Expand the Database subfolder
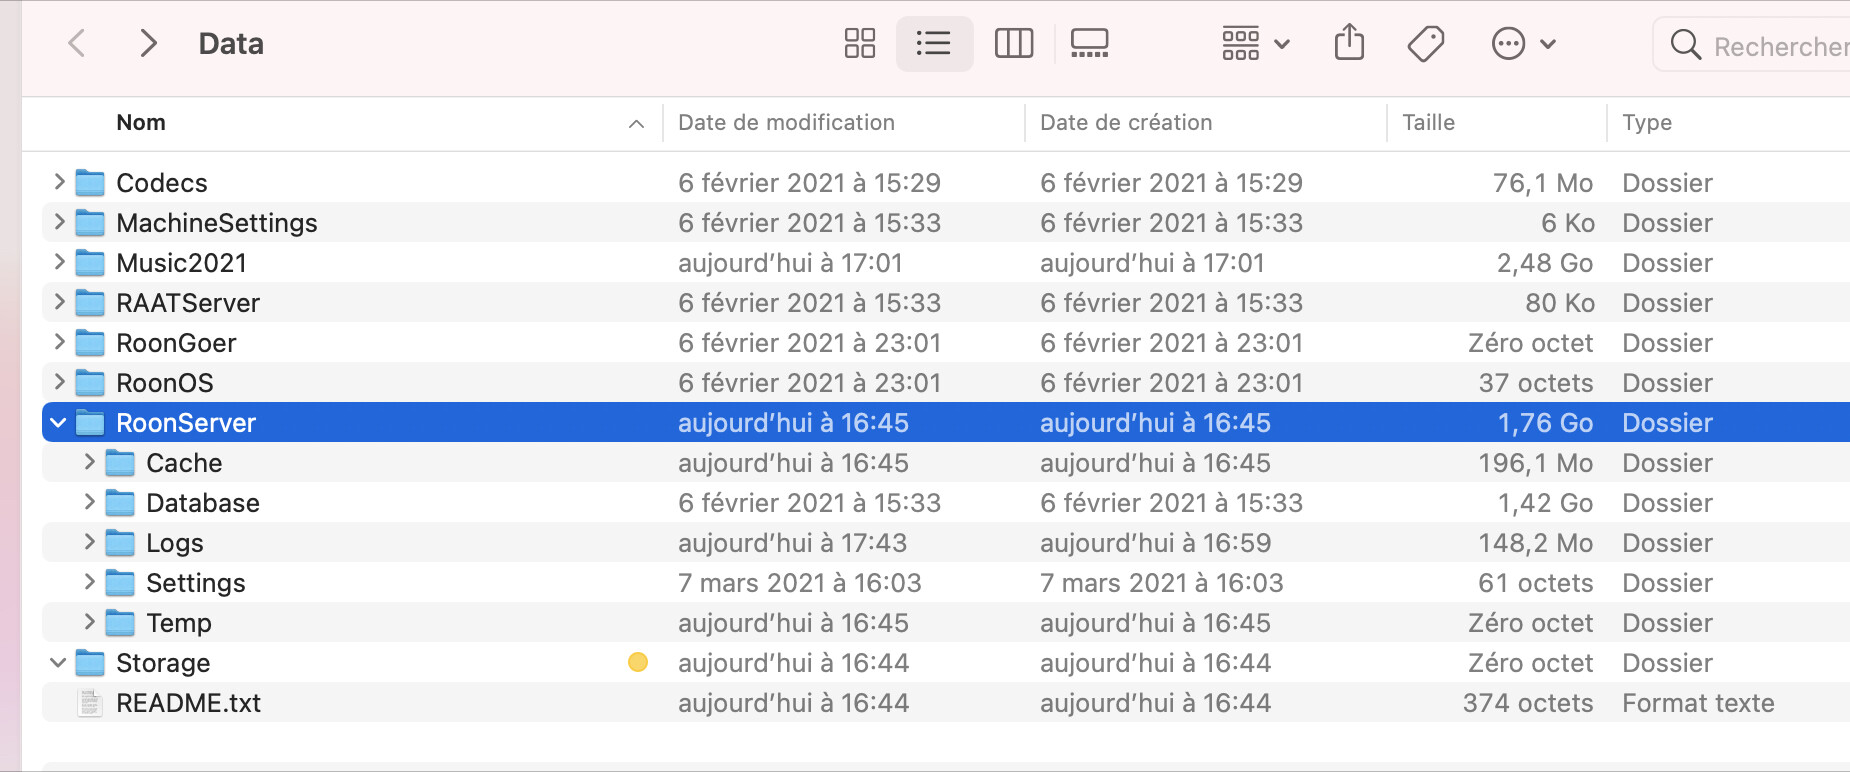Viewport: 1850px width, 772px height. (89, 501)
